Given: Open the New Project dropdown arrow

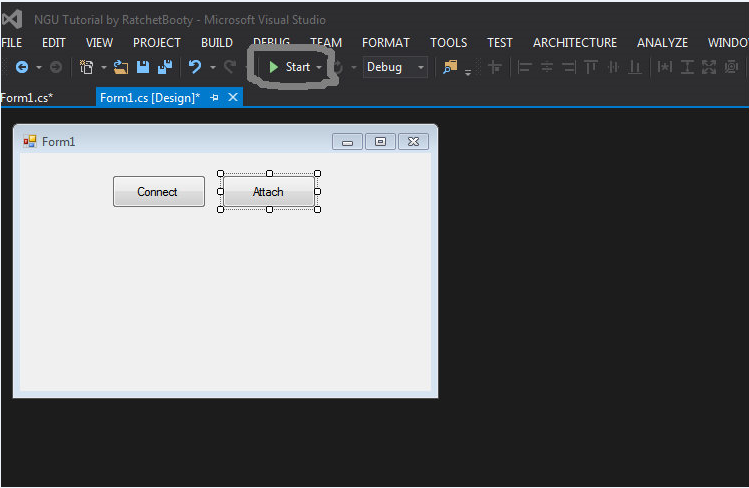Looking at the screenshot, I should pos(104,68).
